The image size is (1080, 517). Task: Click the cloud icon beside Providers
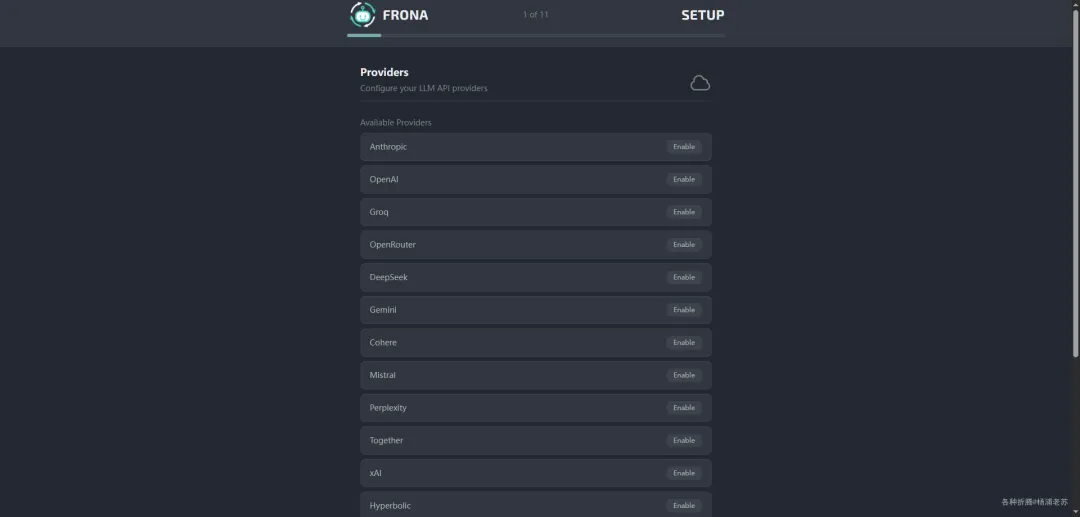pos(700,83)
